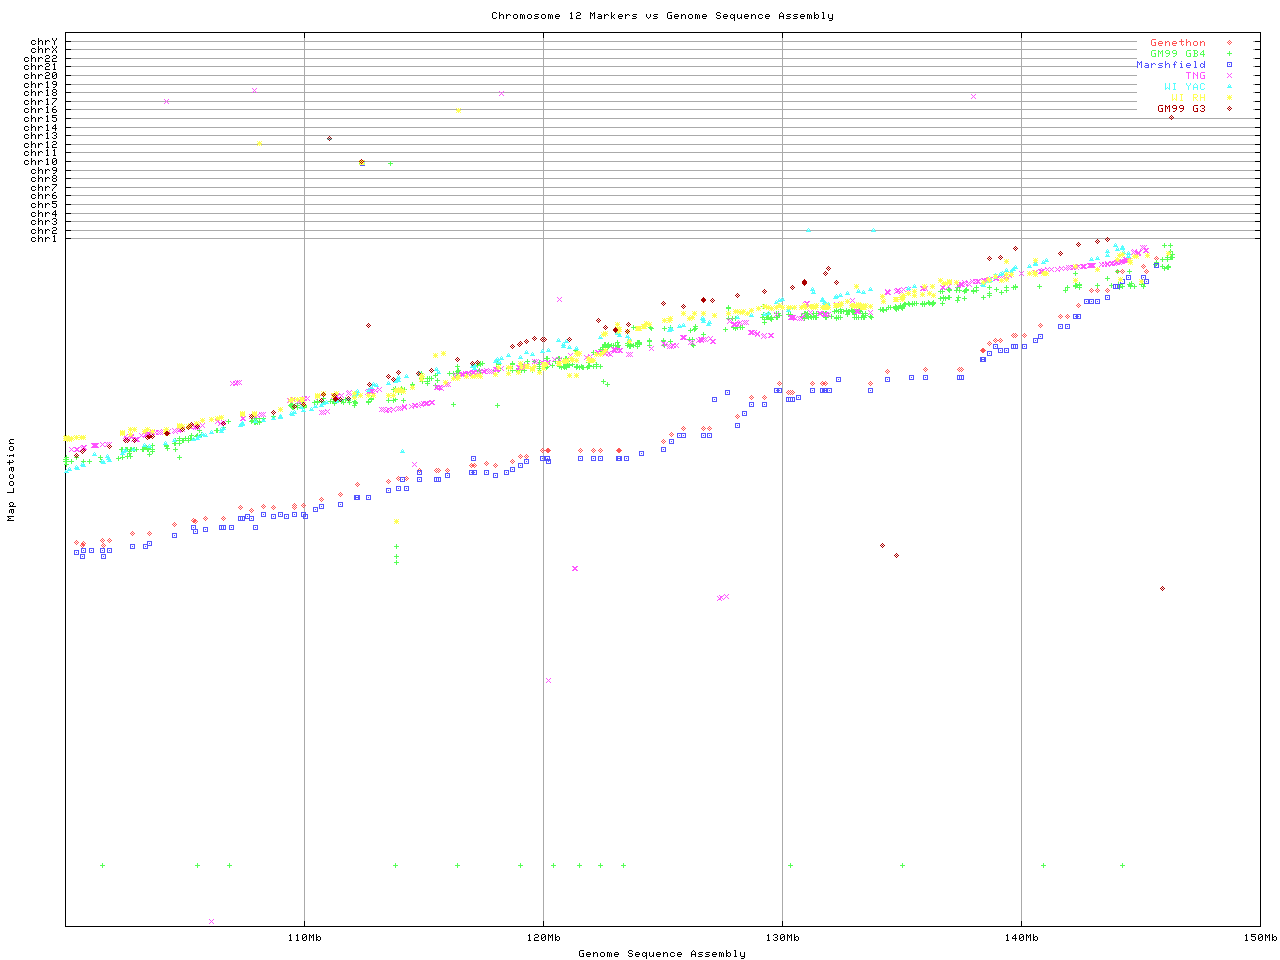Click the 130Mb x-axis tick label

coord(782,938)
